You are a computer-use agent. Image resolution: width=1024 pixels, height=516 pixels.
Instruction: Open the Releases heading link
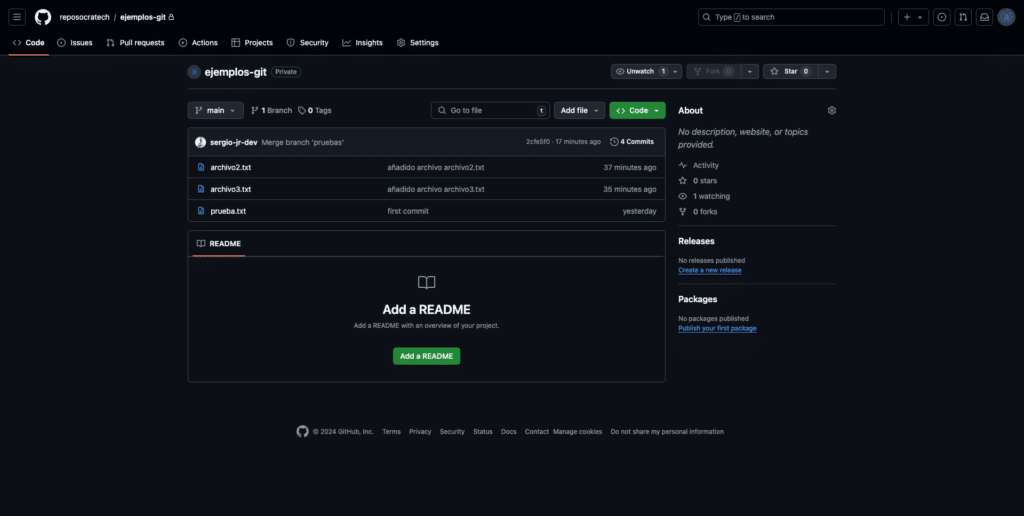click(x=696, y=241)
